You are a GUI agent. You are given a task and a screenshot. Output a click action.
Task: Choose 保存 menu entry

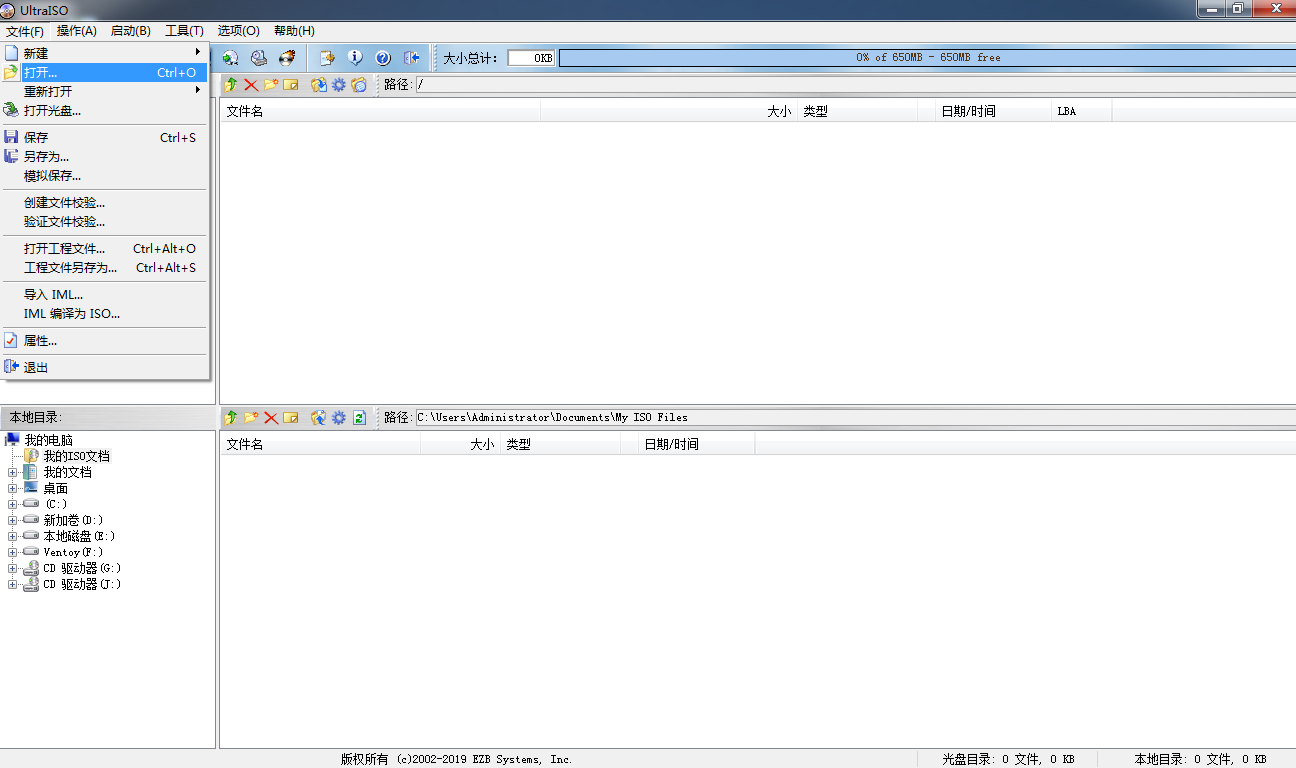[x=104, y=137]
